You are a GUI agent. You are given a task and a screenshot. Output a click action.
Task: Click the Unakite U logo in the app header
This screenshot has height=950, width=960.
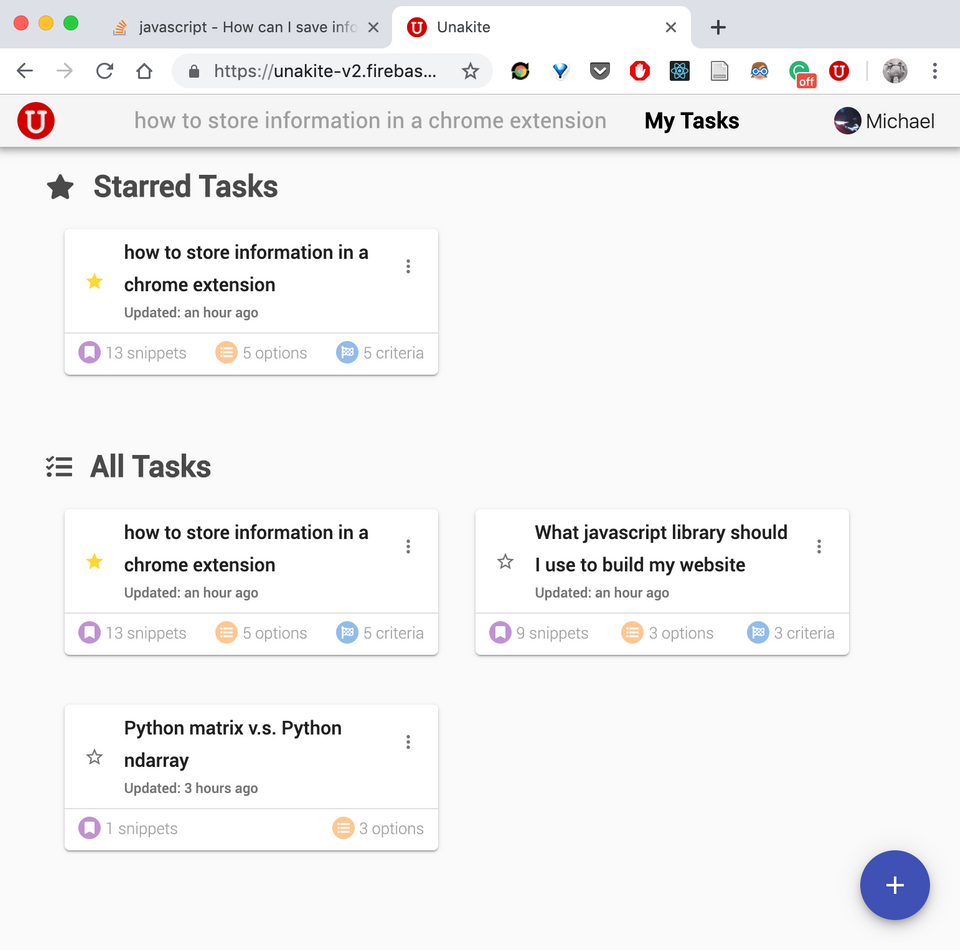(35, 120)
